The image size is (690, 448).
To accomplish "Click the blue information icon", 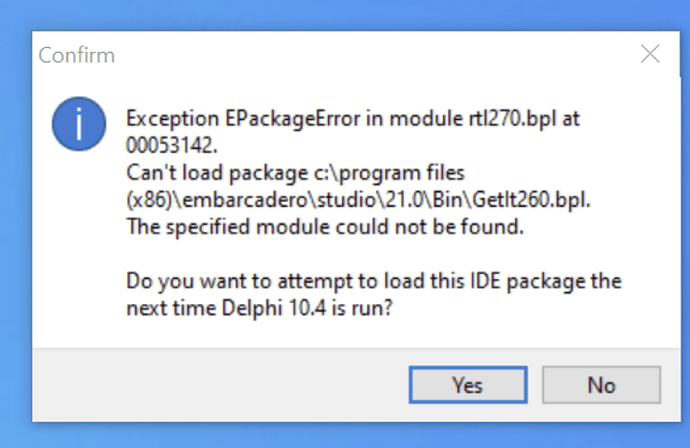I will (79, 124).
